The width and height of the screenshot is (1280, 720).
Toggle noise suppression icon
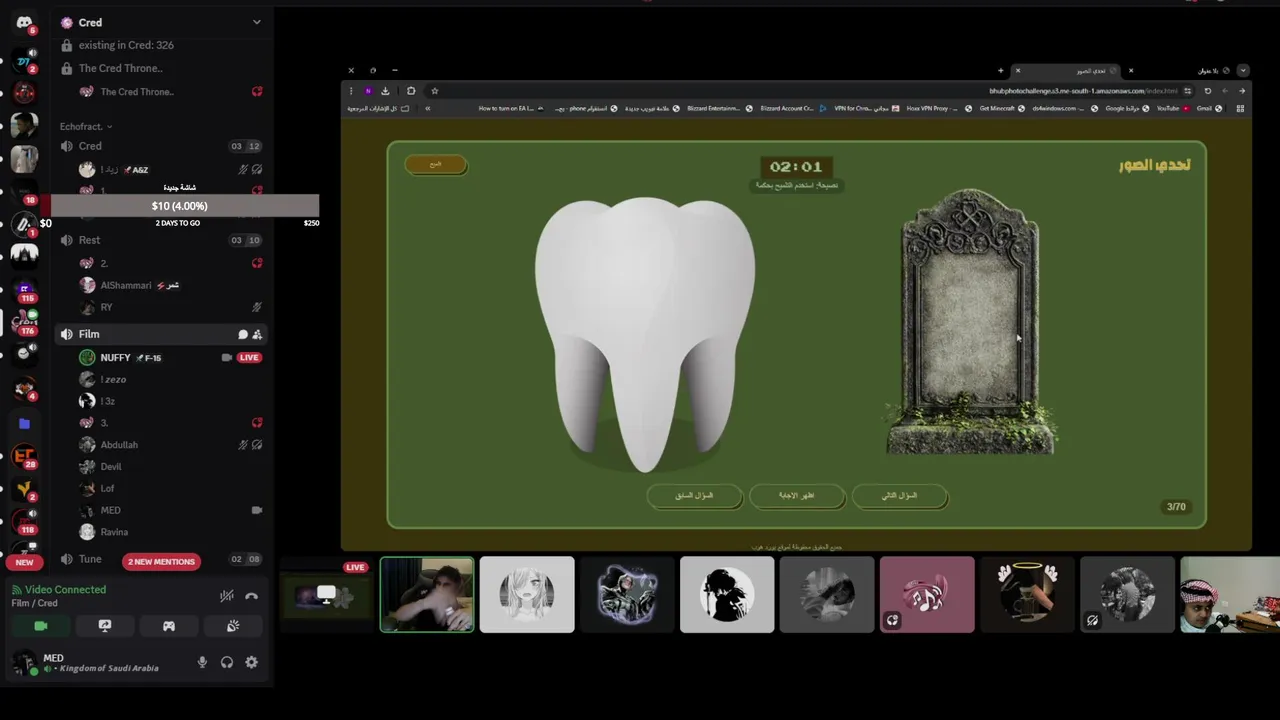pyautogui.click(x=227, y=596)
